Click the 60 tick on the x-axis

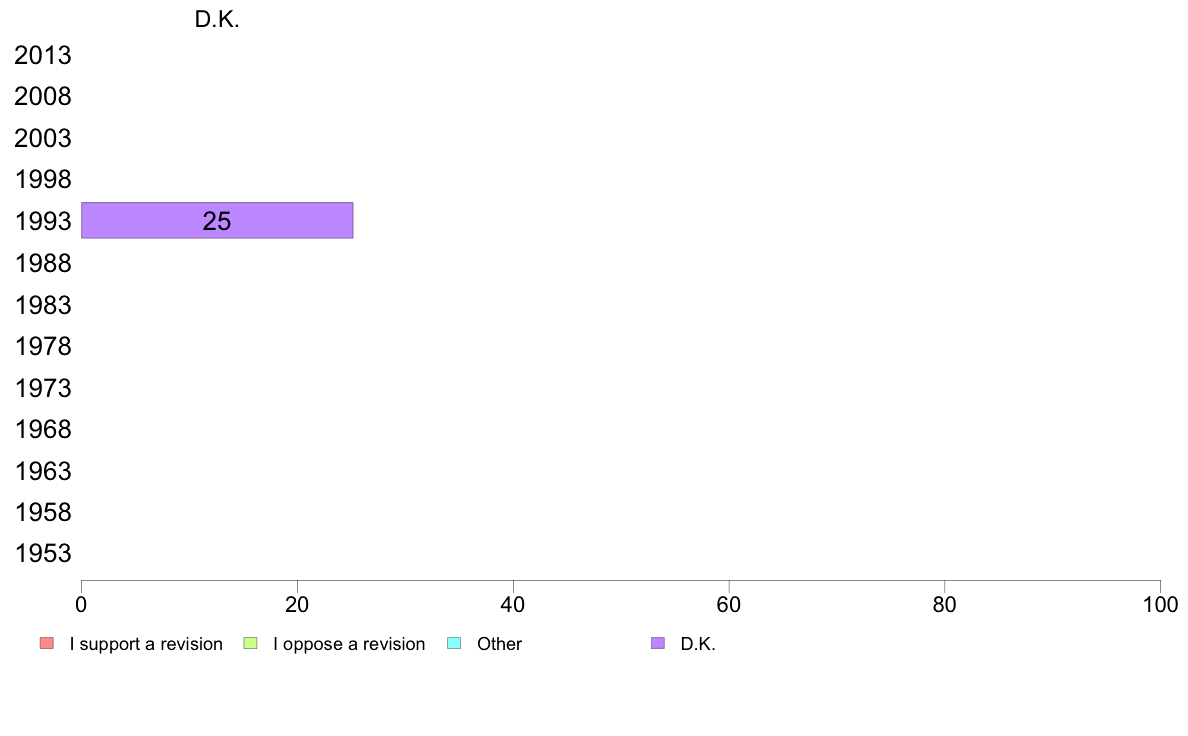click(x=729, y=604)
